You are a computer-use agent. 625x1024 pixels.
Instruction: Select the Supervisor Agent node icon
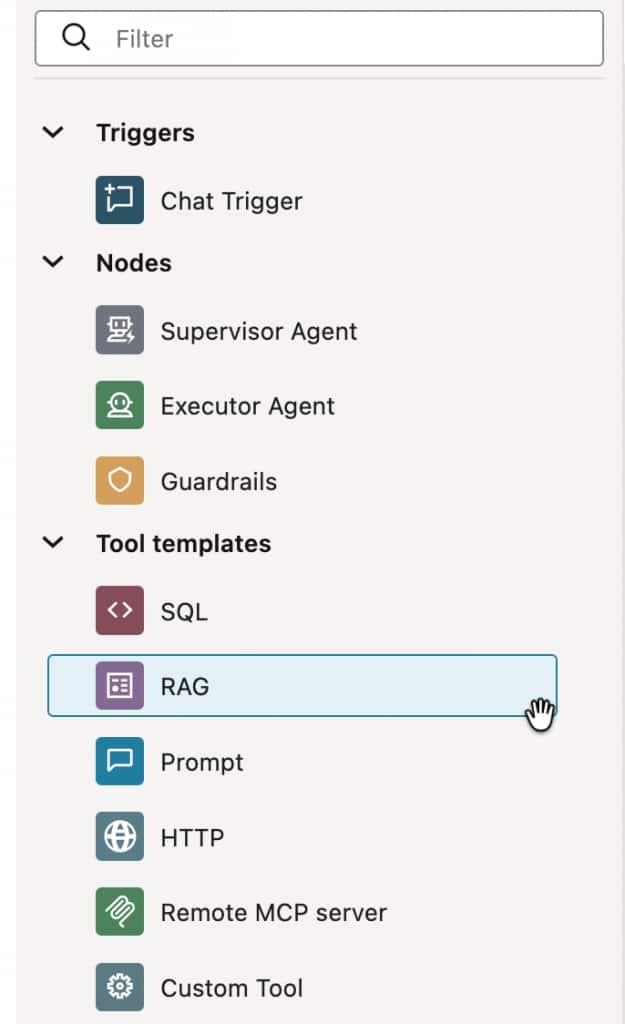click(x=120, y=330)
